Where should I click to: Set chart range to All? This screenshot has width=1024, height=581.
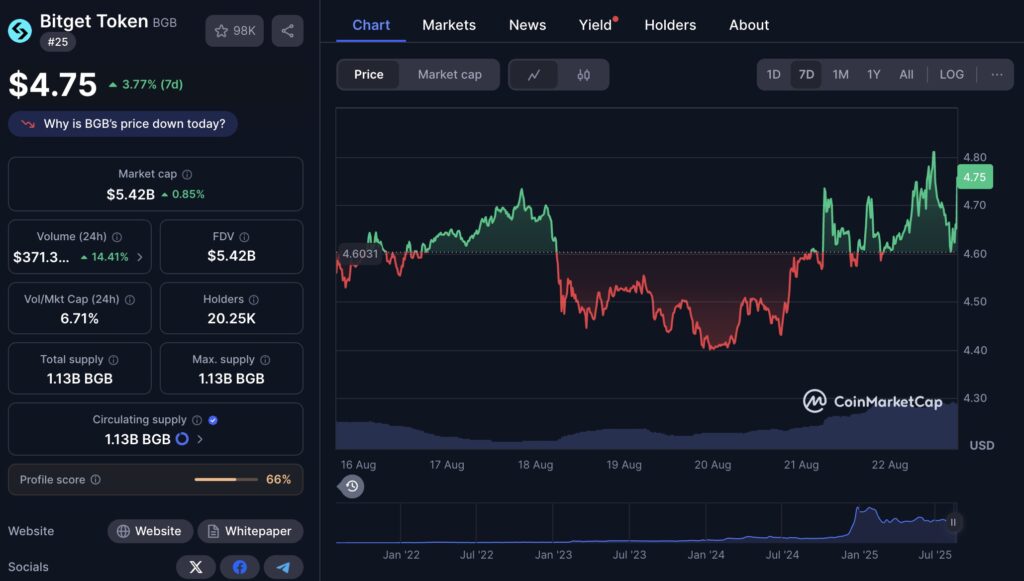coord(906,74)
